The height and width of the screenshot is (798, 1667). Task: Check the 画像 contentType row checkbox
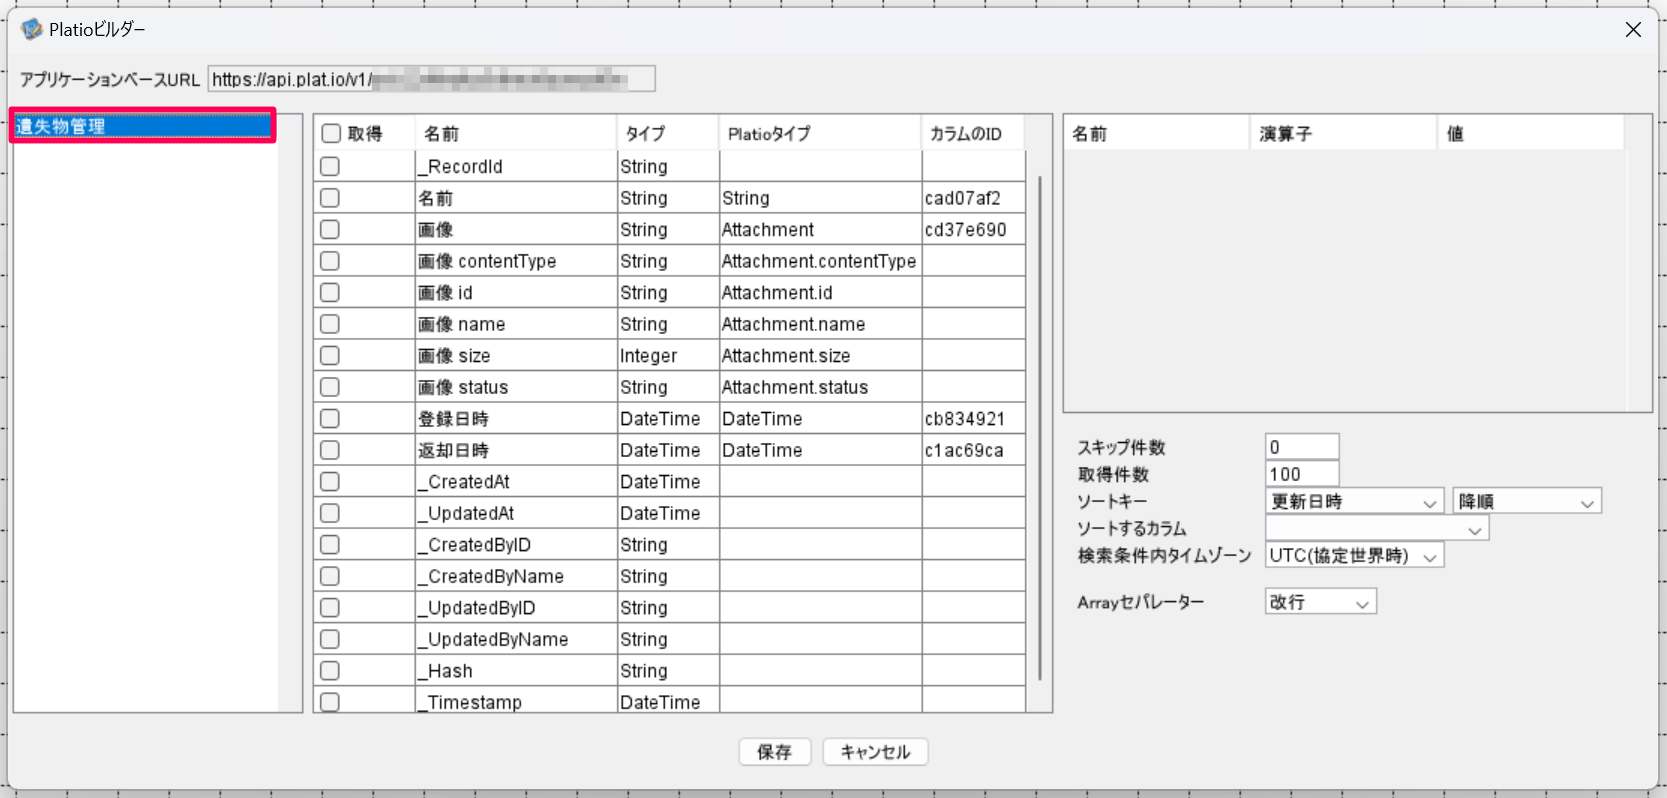point(330,261)
